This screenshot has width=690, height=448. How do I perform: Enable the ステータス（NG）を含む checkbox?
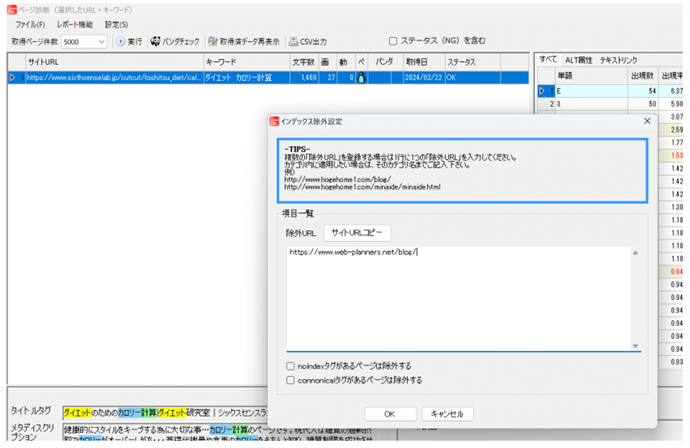point(393,42)
